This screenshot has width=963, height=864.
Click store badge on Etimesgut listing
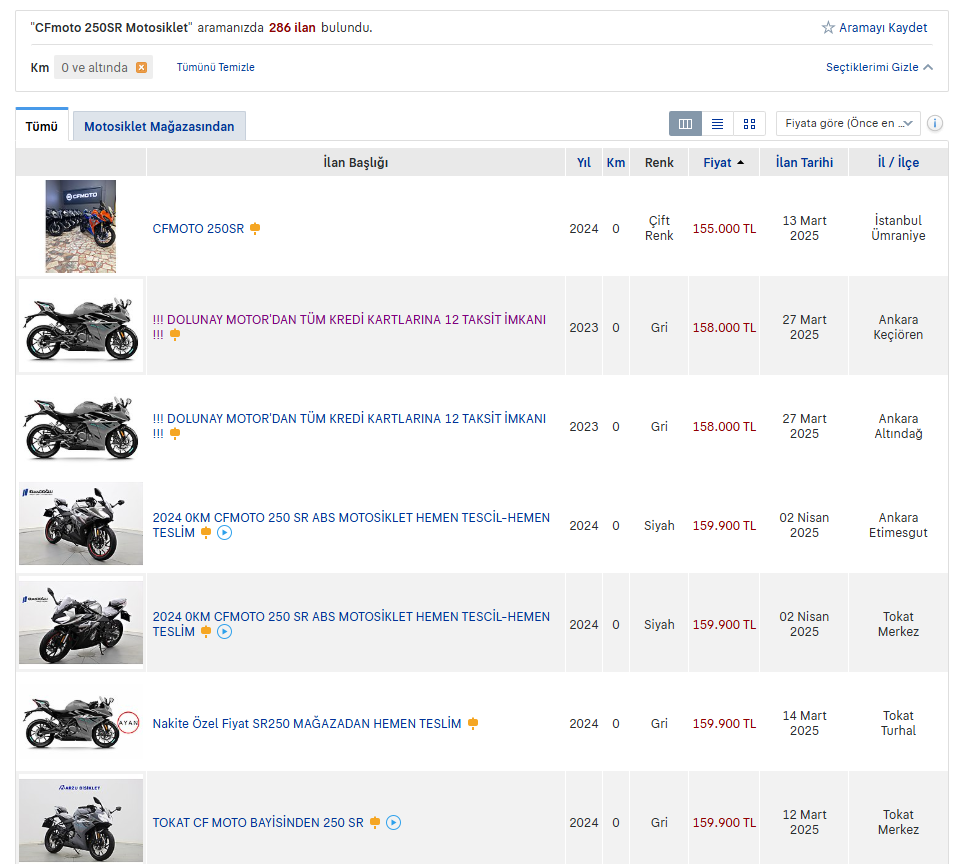[206, 532]
